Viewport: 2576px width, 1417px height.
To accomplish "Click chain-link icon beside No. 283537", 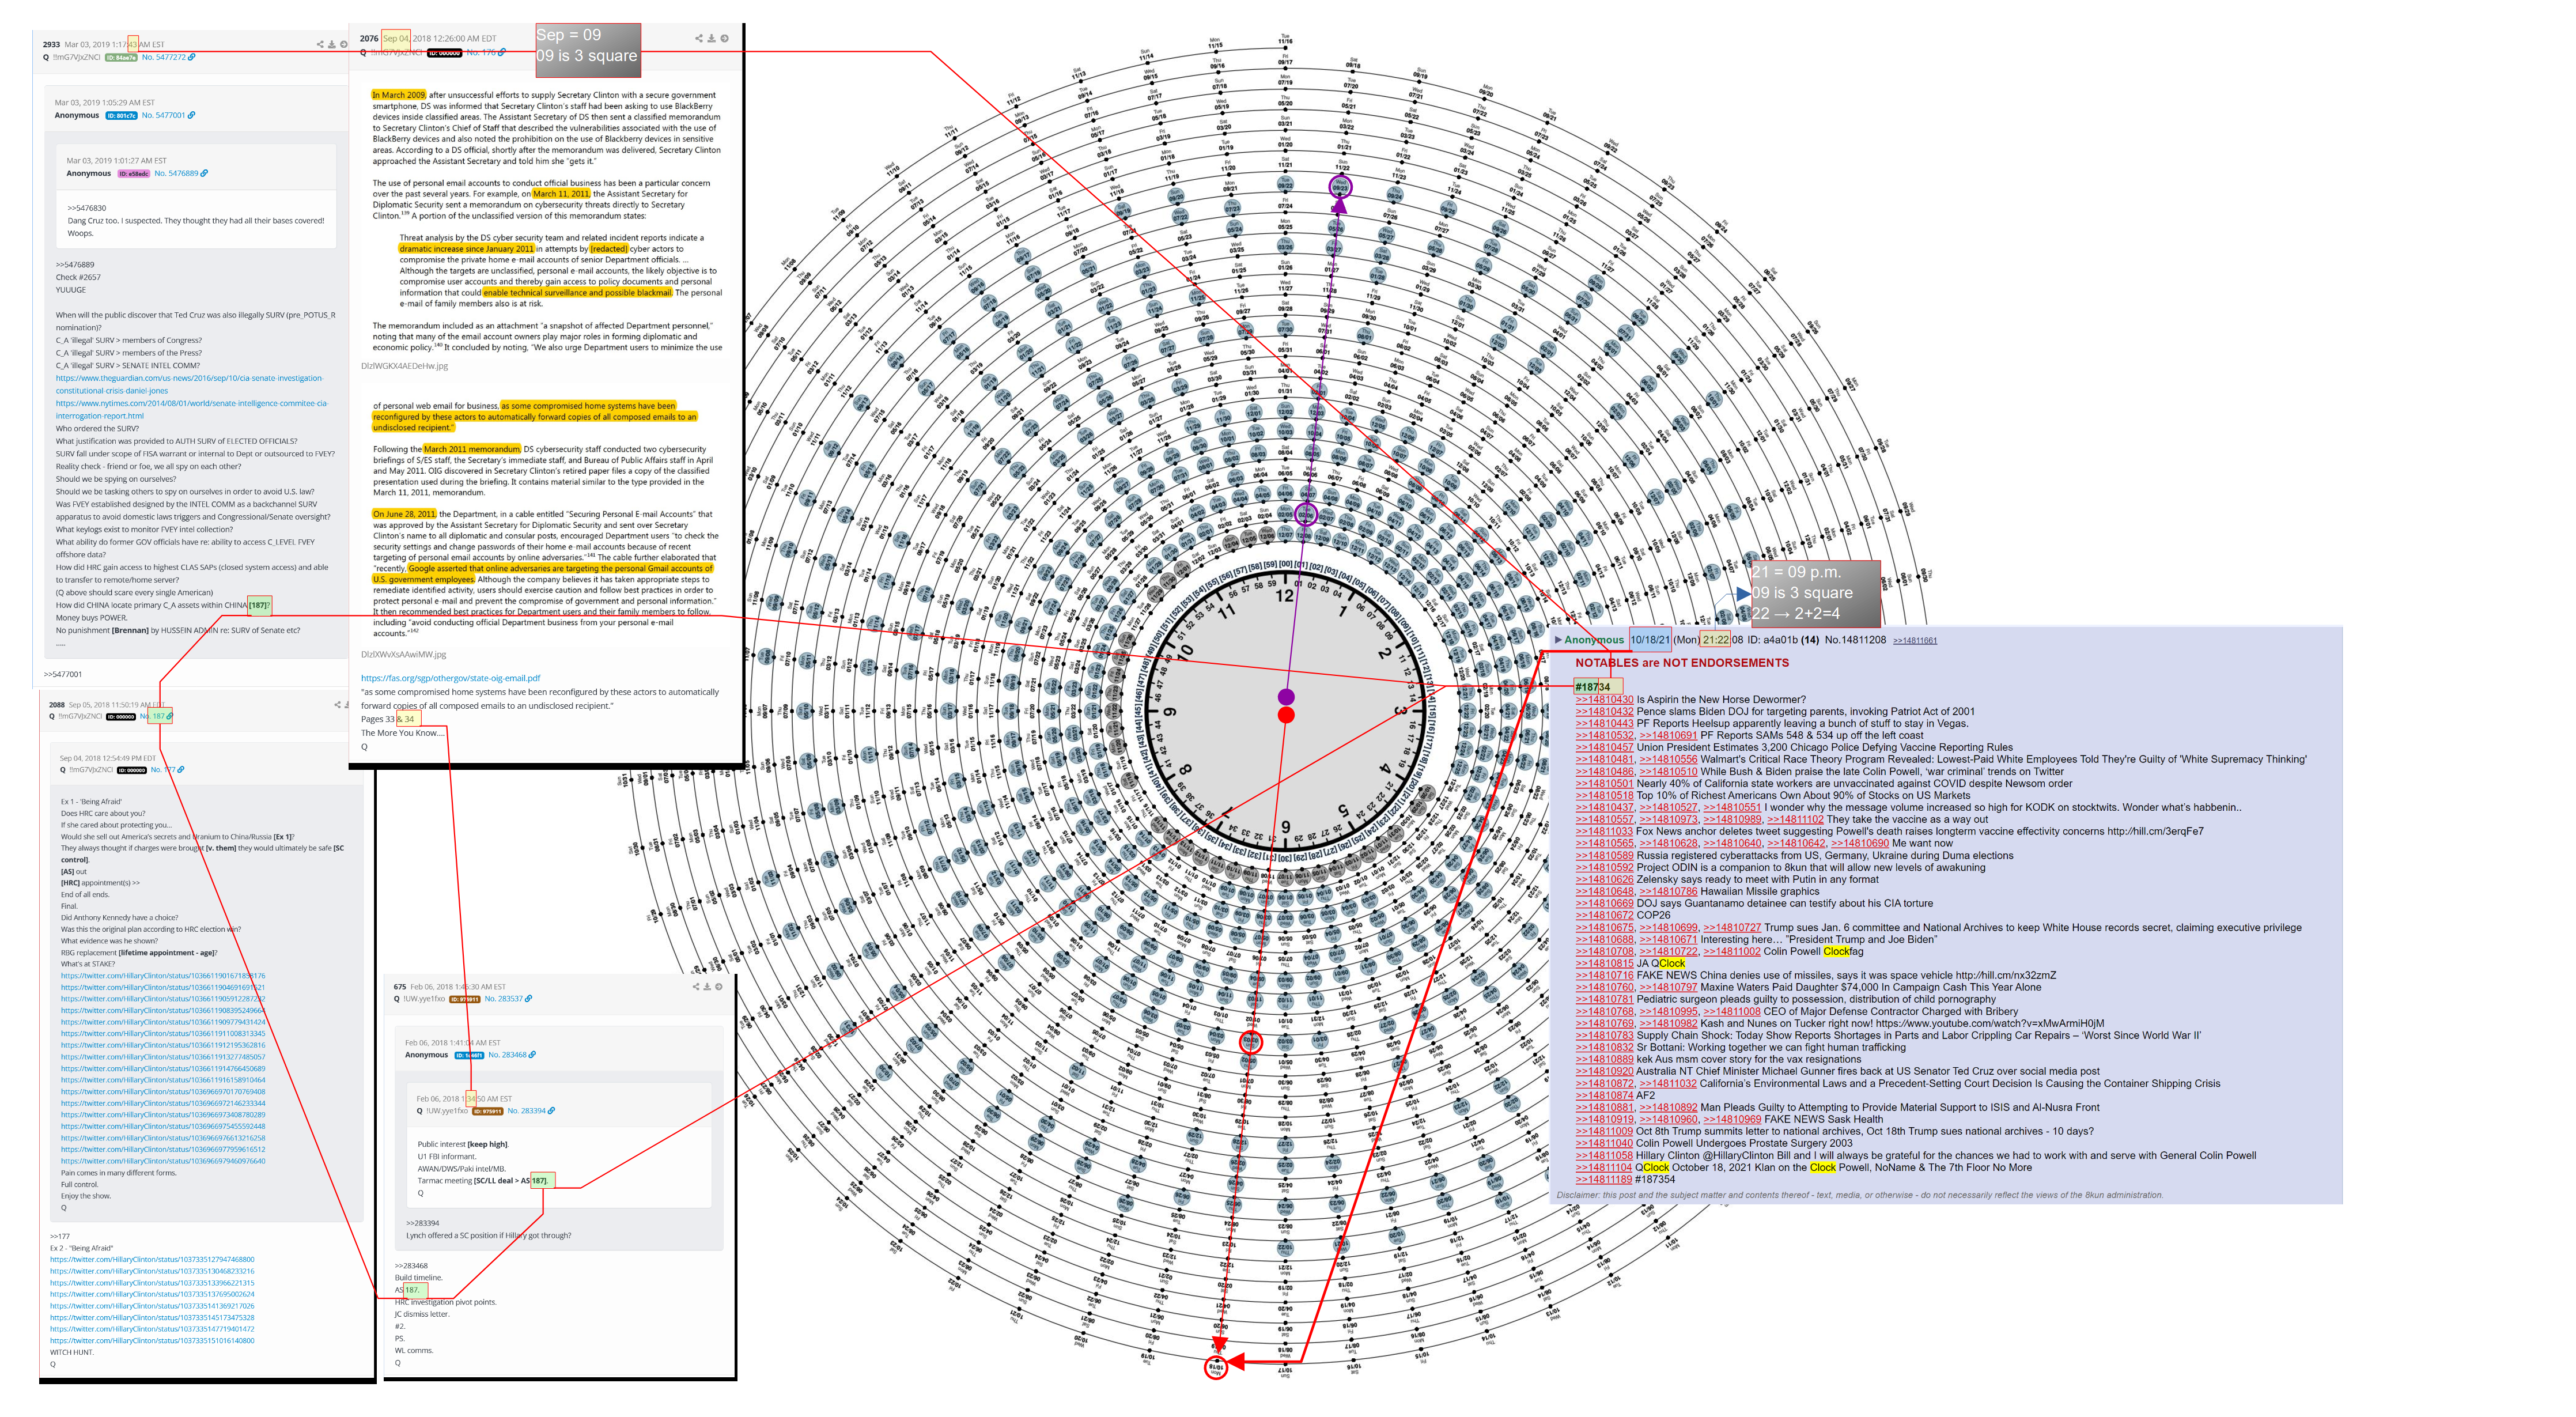I will (x=529, y=998).
